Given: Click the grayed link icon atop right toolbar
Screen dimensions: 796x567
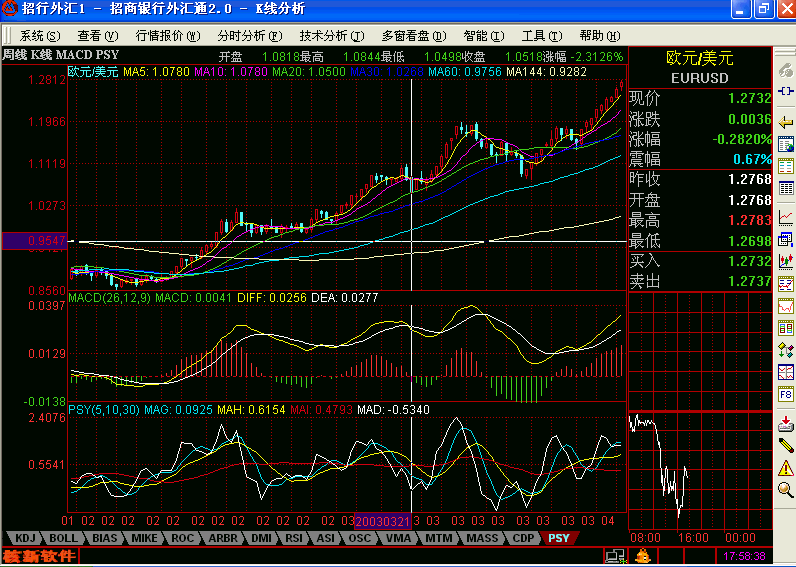Looking at the screenshot, I should click(x=785, y=70).
